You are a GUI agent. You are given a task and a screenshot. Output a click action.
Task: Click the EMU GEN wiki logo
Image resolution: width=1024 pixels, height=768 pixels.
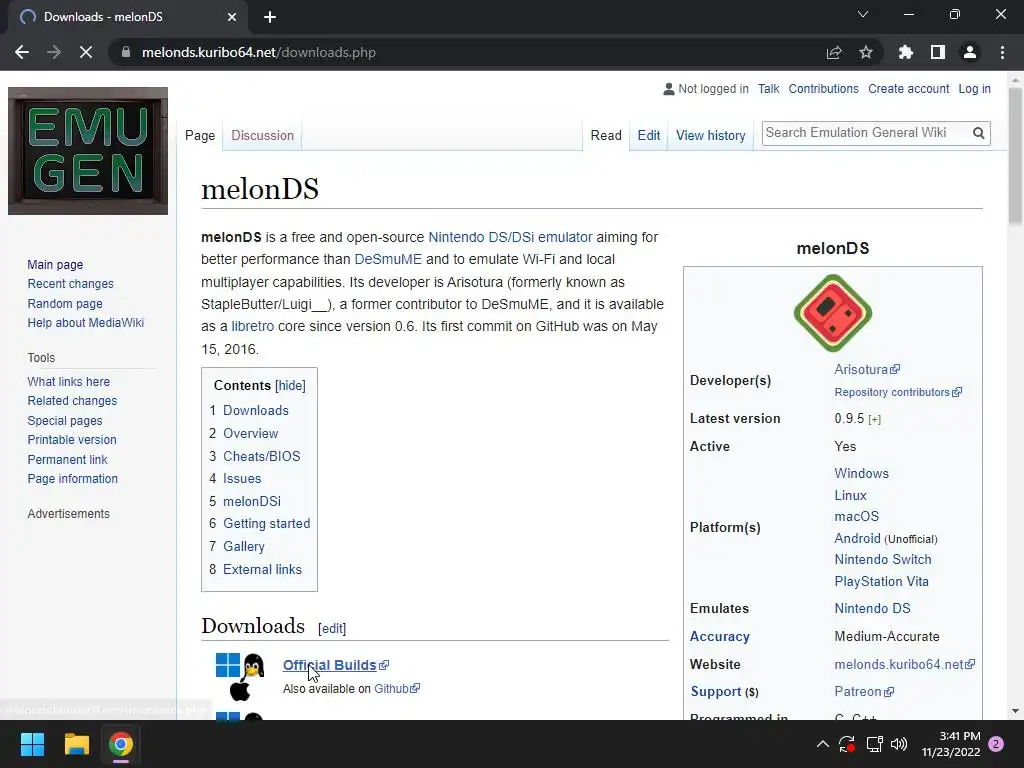point(88,151)
